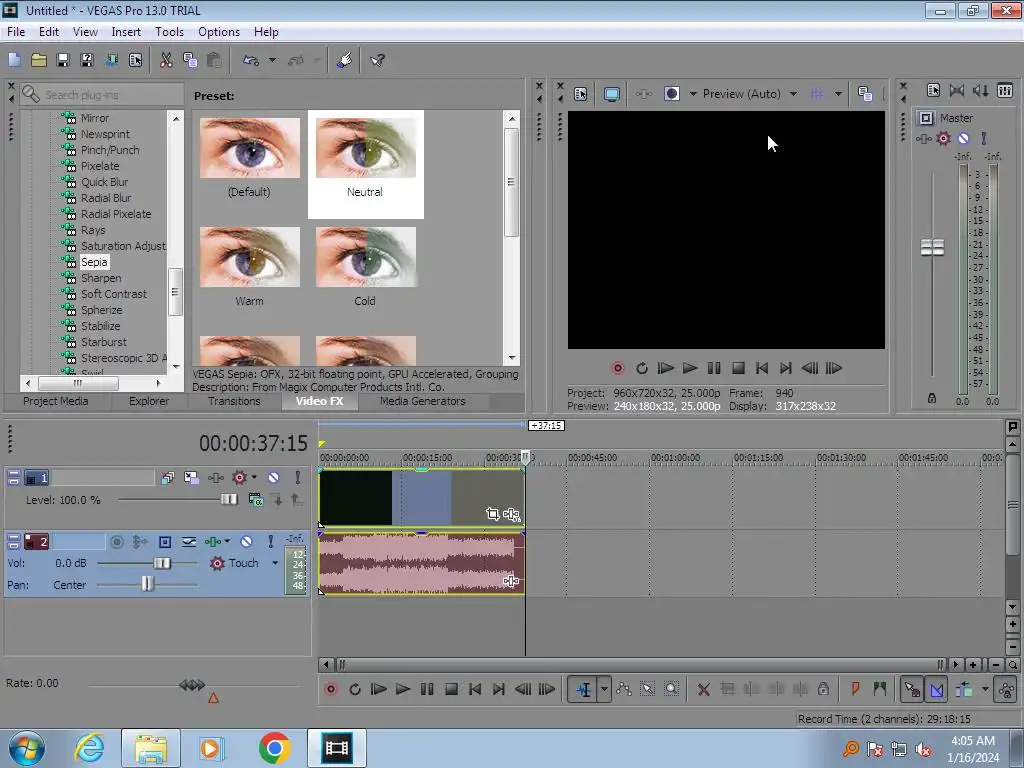Switch to the Project Media tab

[56, 401]
